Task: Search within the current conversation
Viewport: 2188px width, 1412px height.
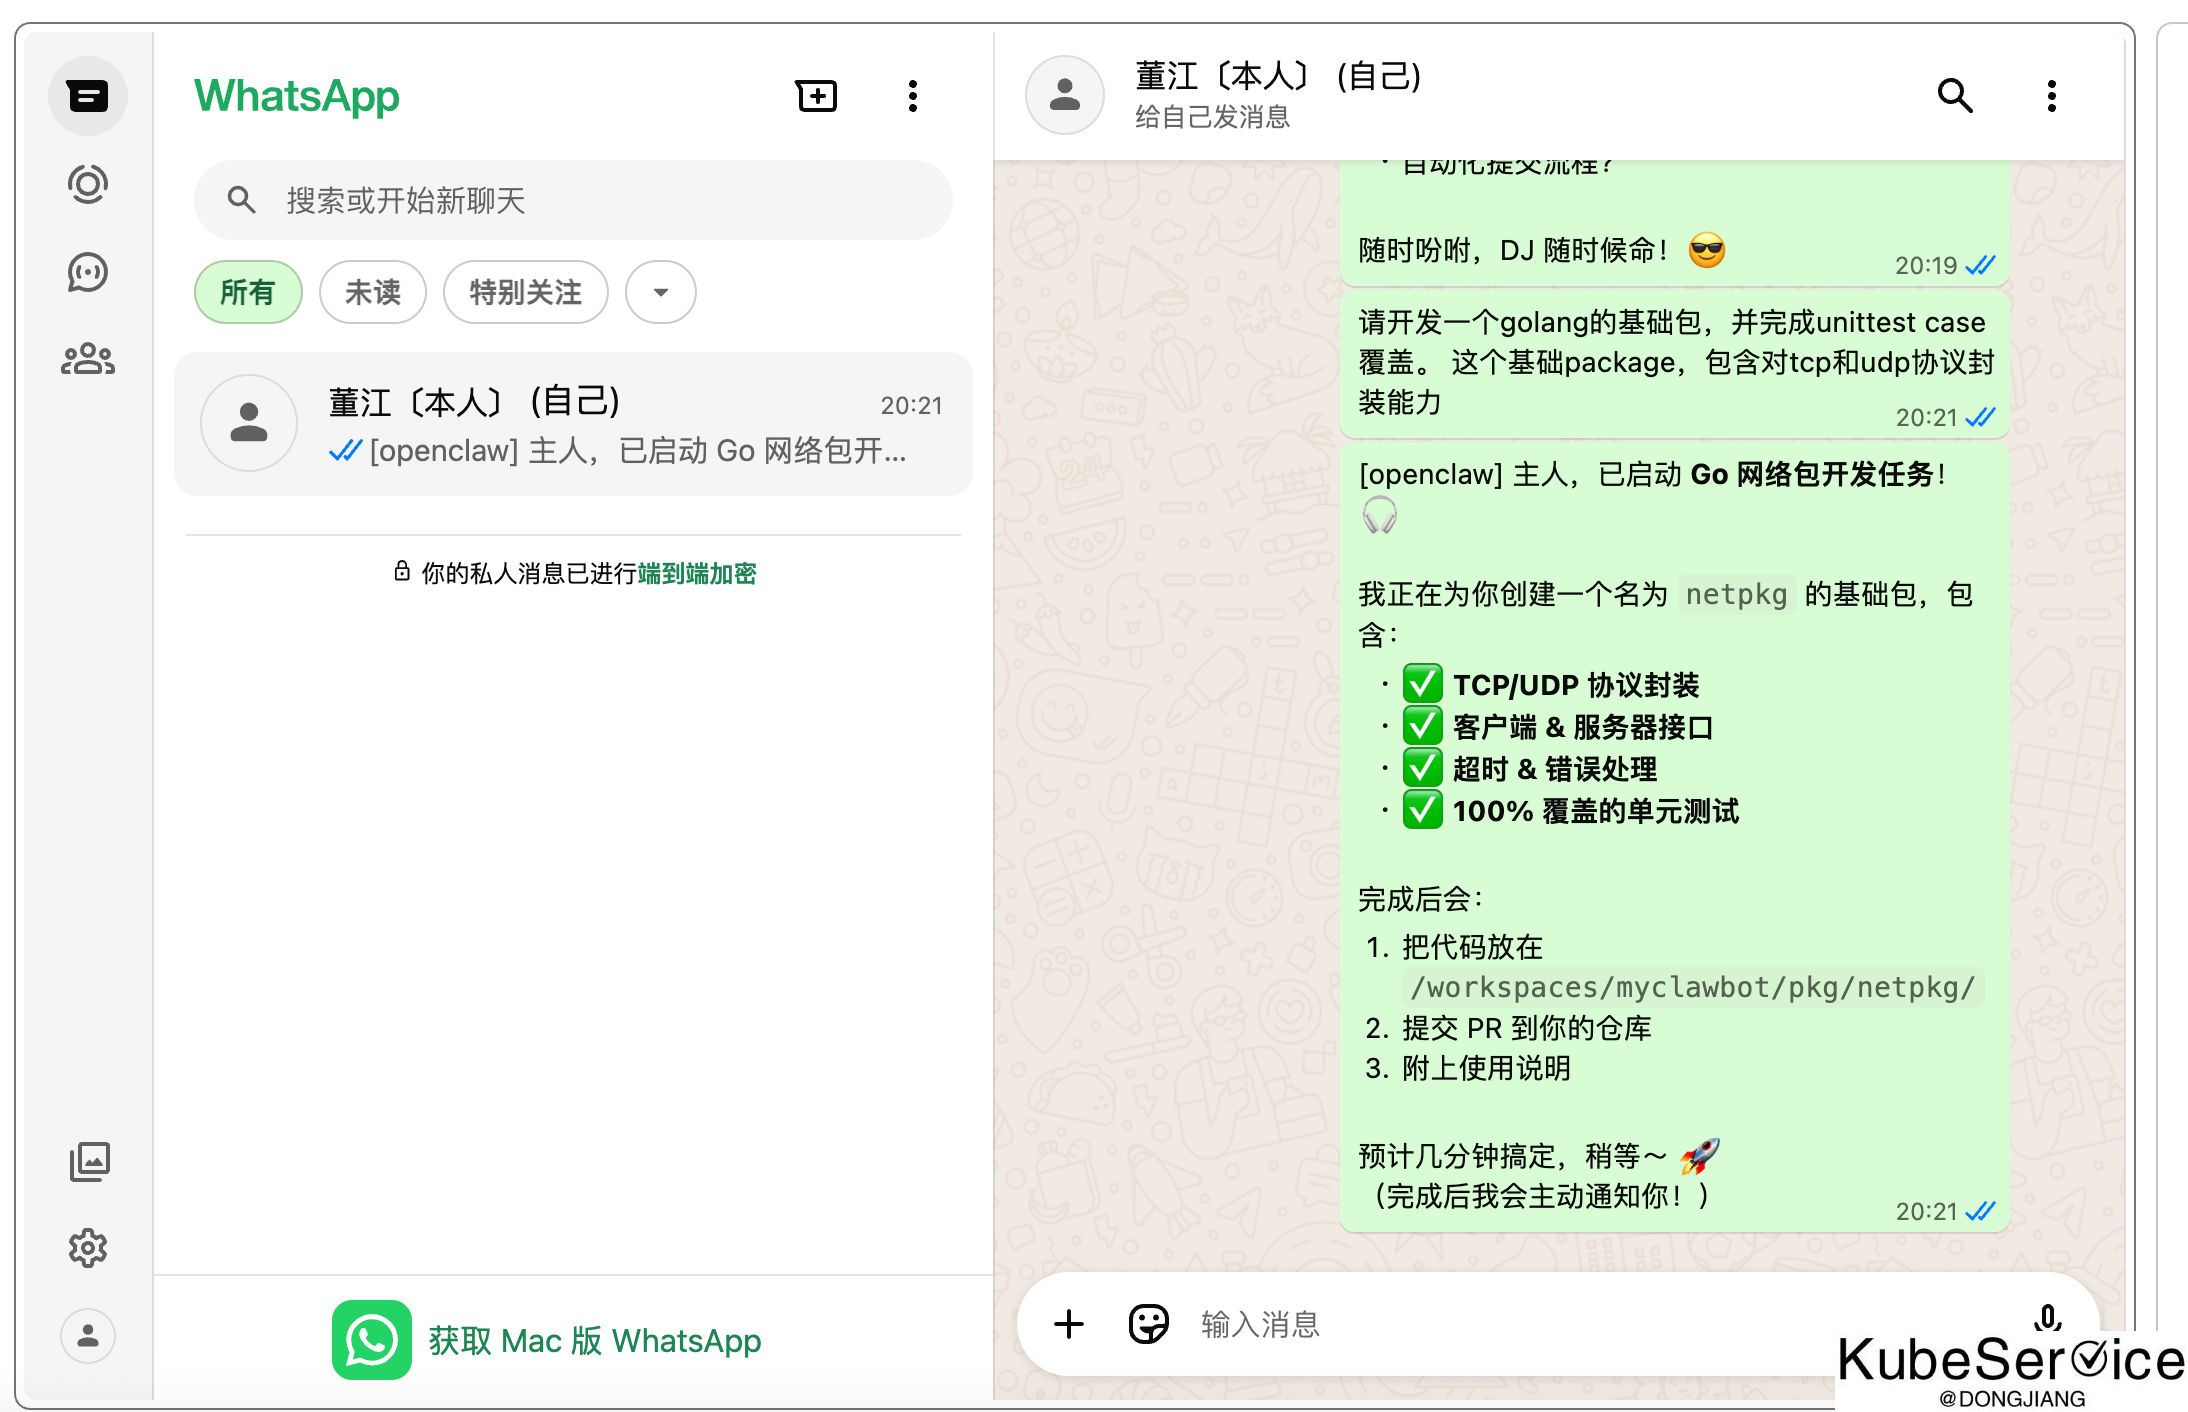Action: [x=1954, y=96]
